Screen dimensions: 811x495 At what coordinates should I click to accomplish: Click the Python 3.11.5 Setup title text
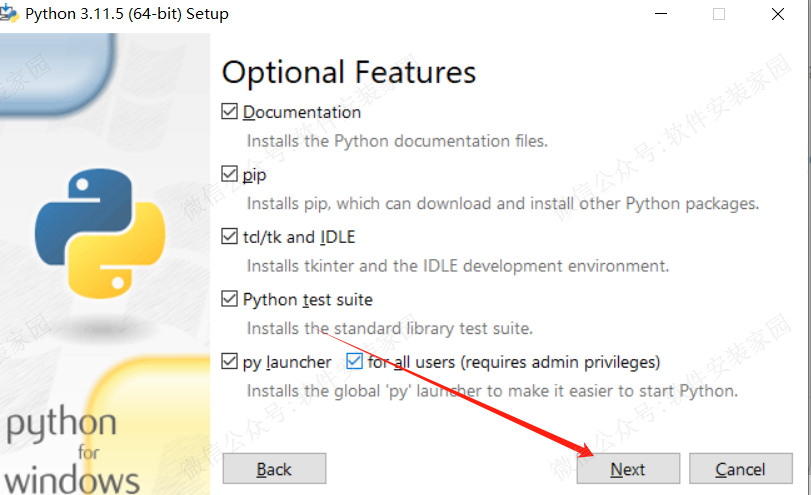pos(126,14)
